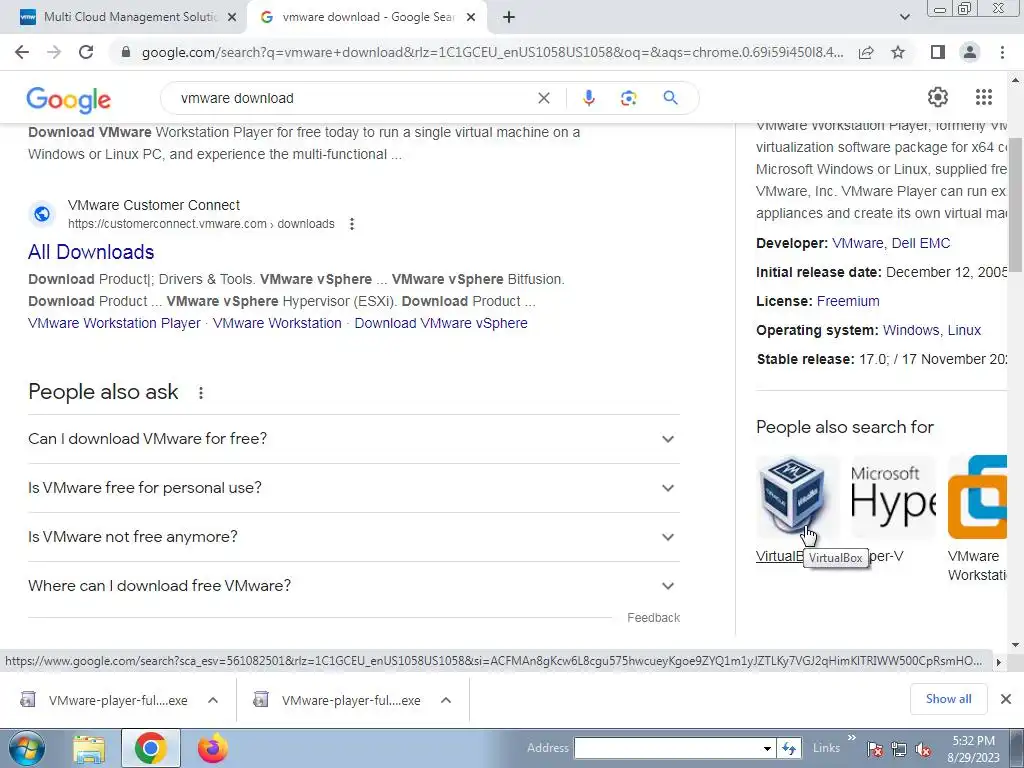Expand the taskbar Links toolbar chevron
Screen dimensions: 1024x768
tap(852, 739)
